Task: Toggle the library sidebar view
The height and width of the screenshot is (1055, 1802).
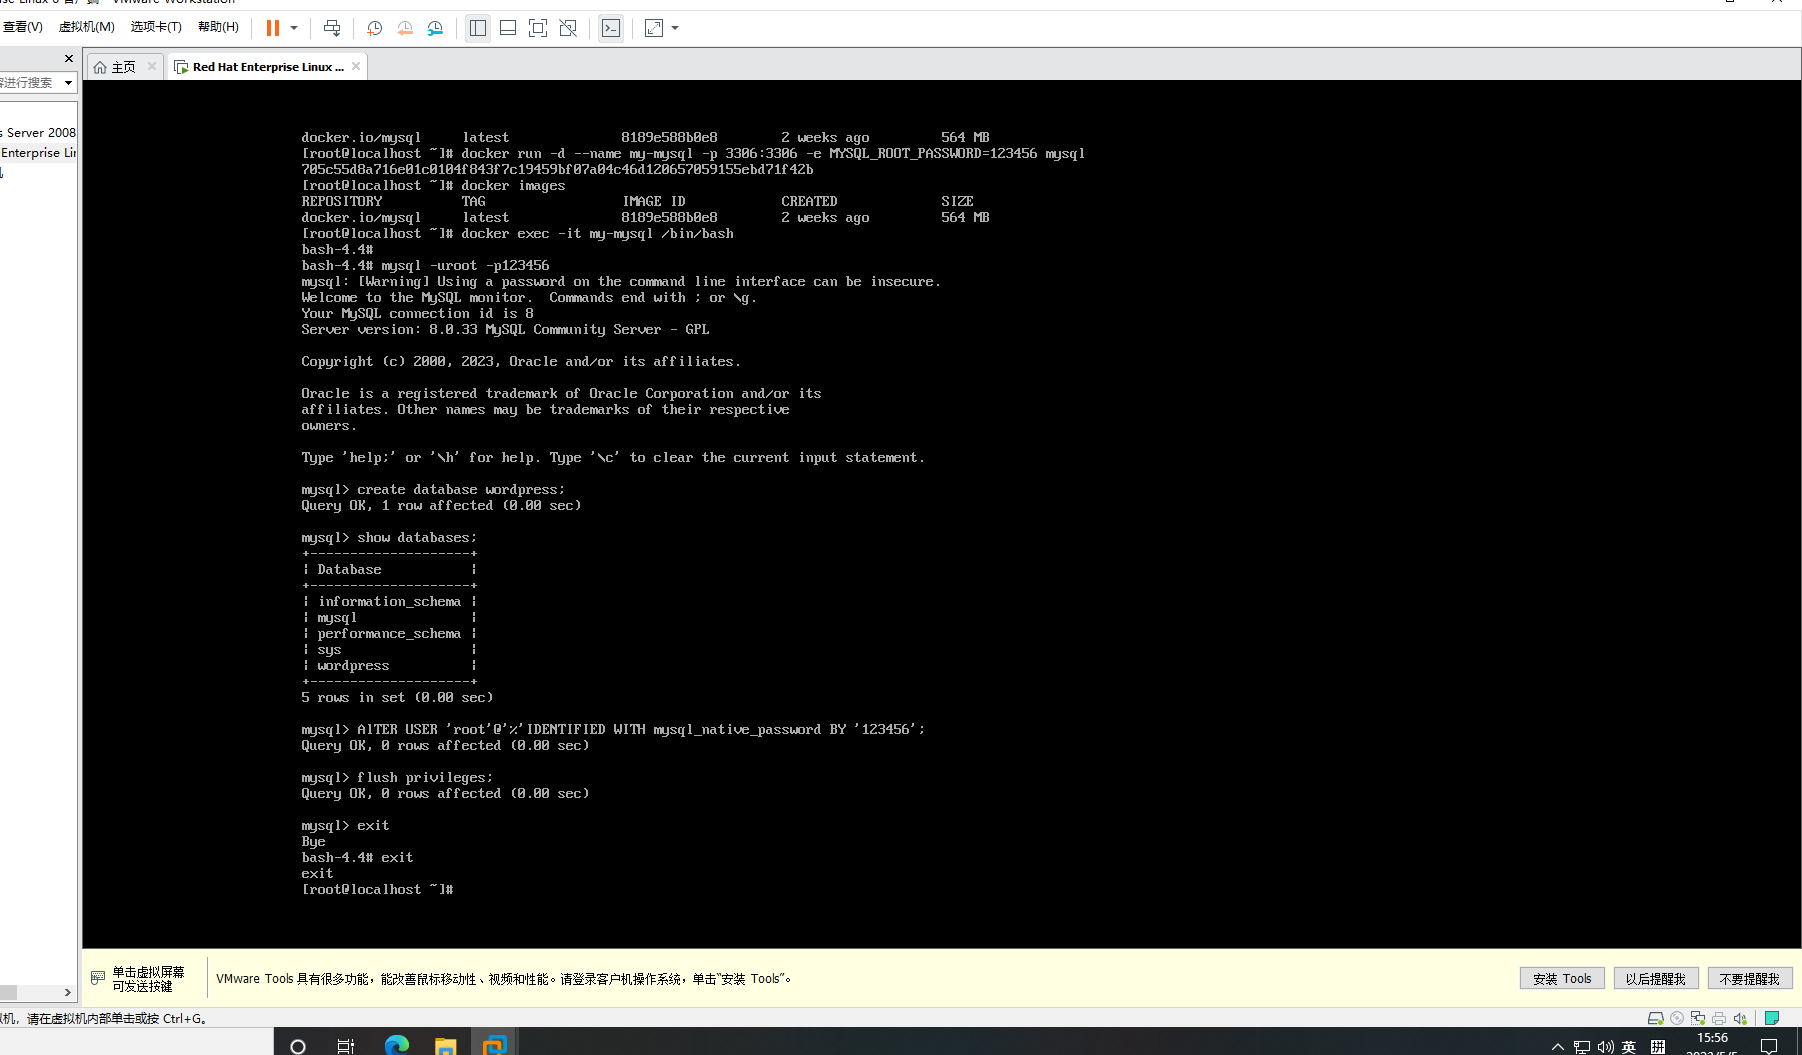Action: pos(478,28)
